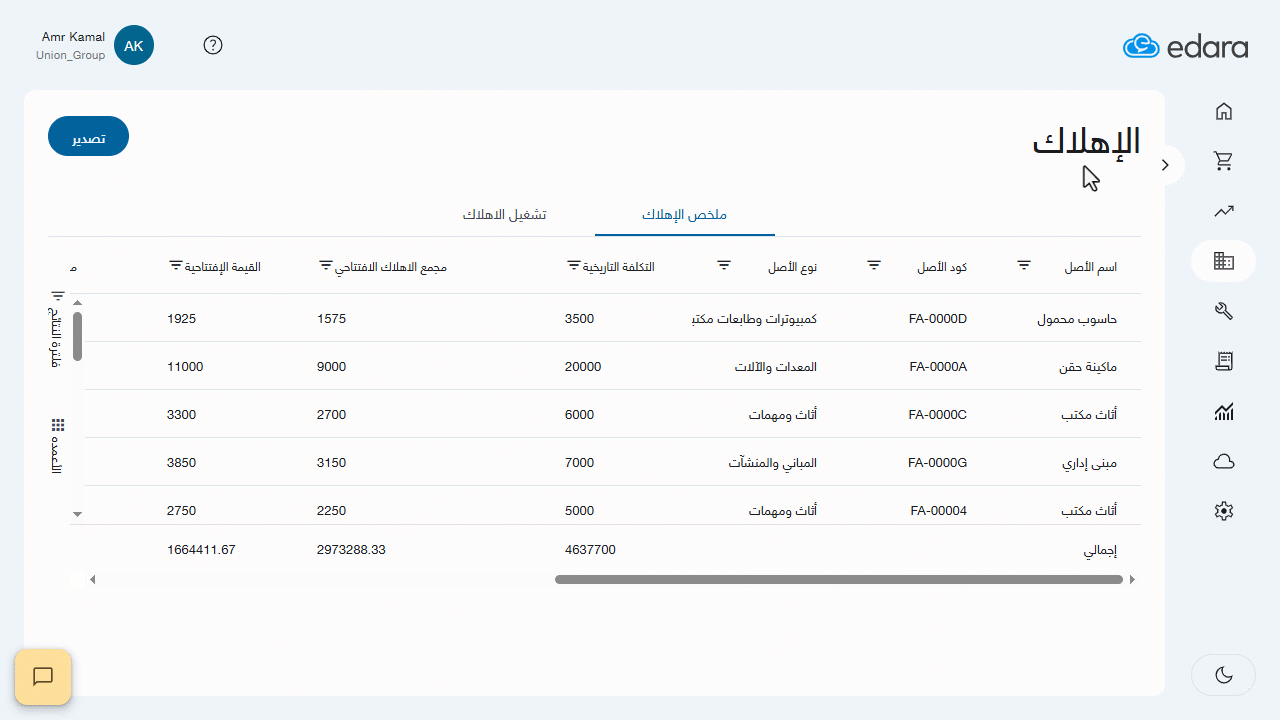Screen dimensions: 1280x720
Task: Move the table vertical scrollbar thumb
Action: pyautogui.click(x=77, y=337)
